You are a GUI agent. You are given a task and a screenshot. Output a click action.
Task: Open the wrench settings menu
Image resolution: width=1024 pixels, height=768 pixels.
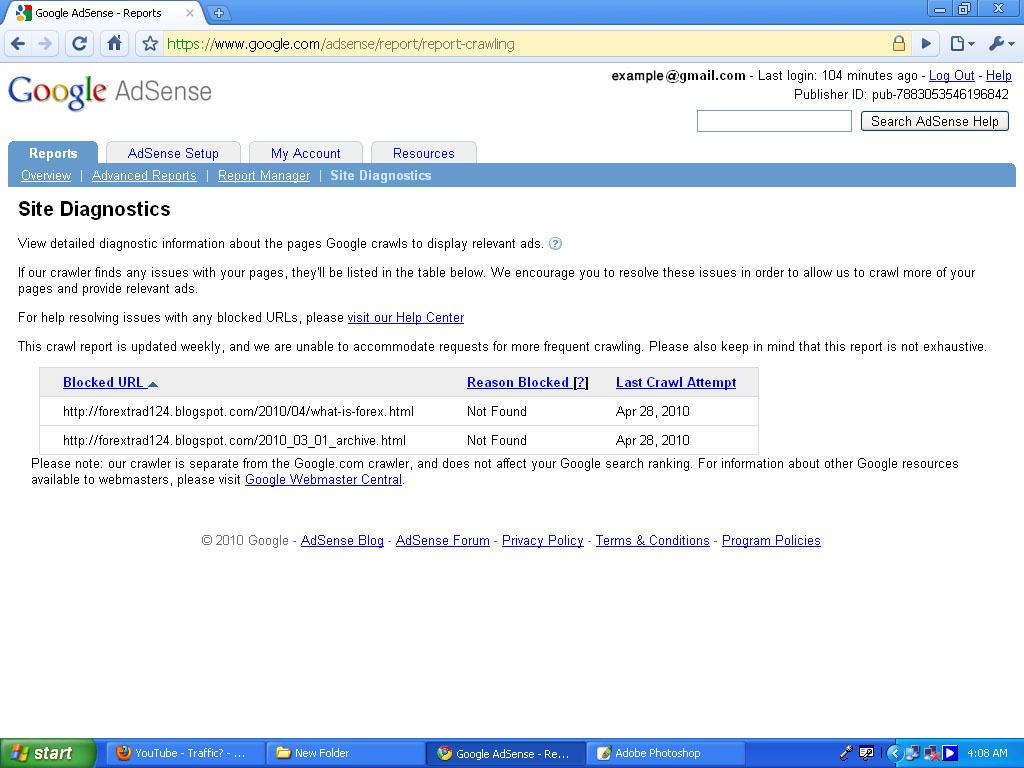[x=1001, y=44]
